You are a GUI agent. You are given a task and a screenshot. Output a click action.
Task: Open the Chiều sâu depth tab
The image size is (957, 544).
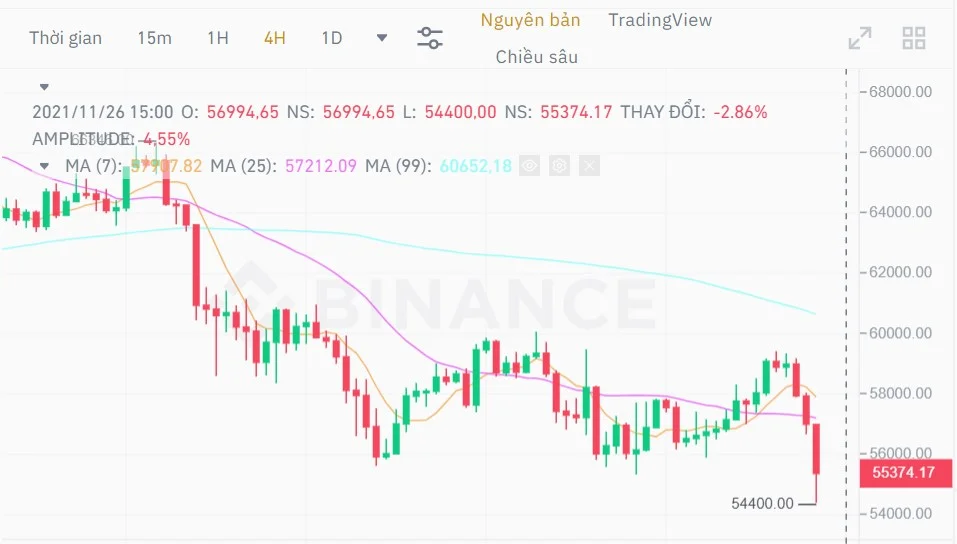click(x=537, y=57)
